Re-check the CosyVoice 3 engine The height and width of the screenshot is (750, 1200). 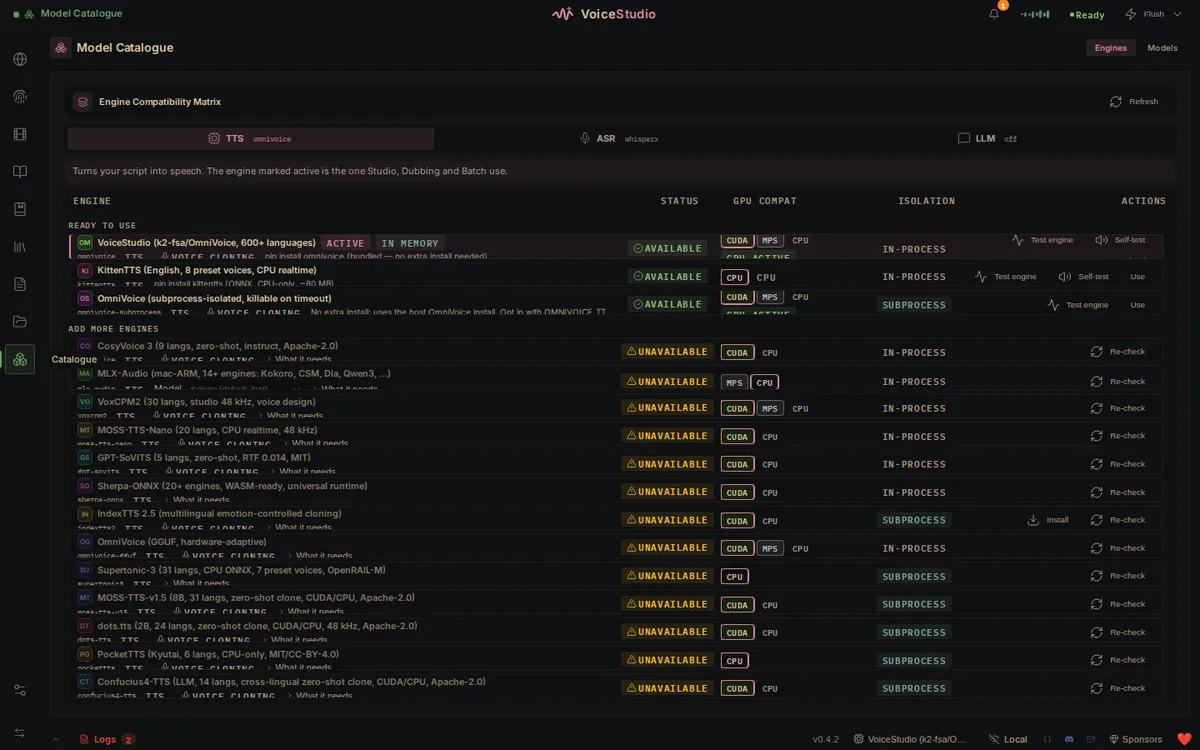[x=1118, y=352]
